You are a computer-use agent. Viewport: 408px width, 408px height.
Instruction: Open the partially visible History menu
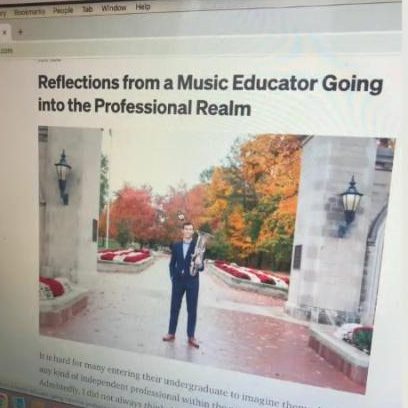pos(3,14)
